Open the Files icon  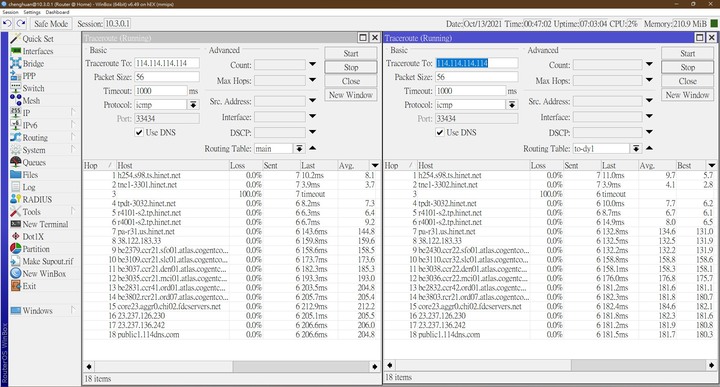click(x=16, y=174)
